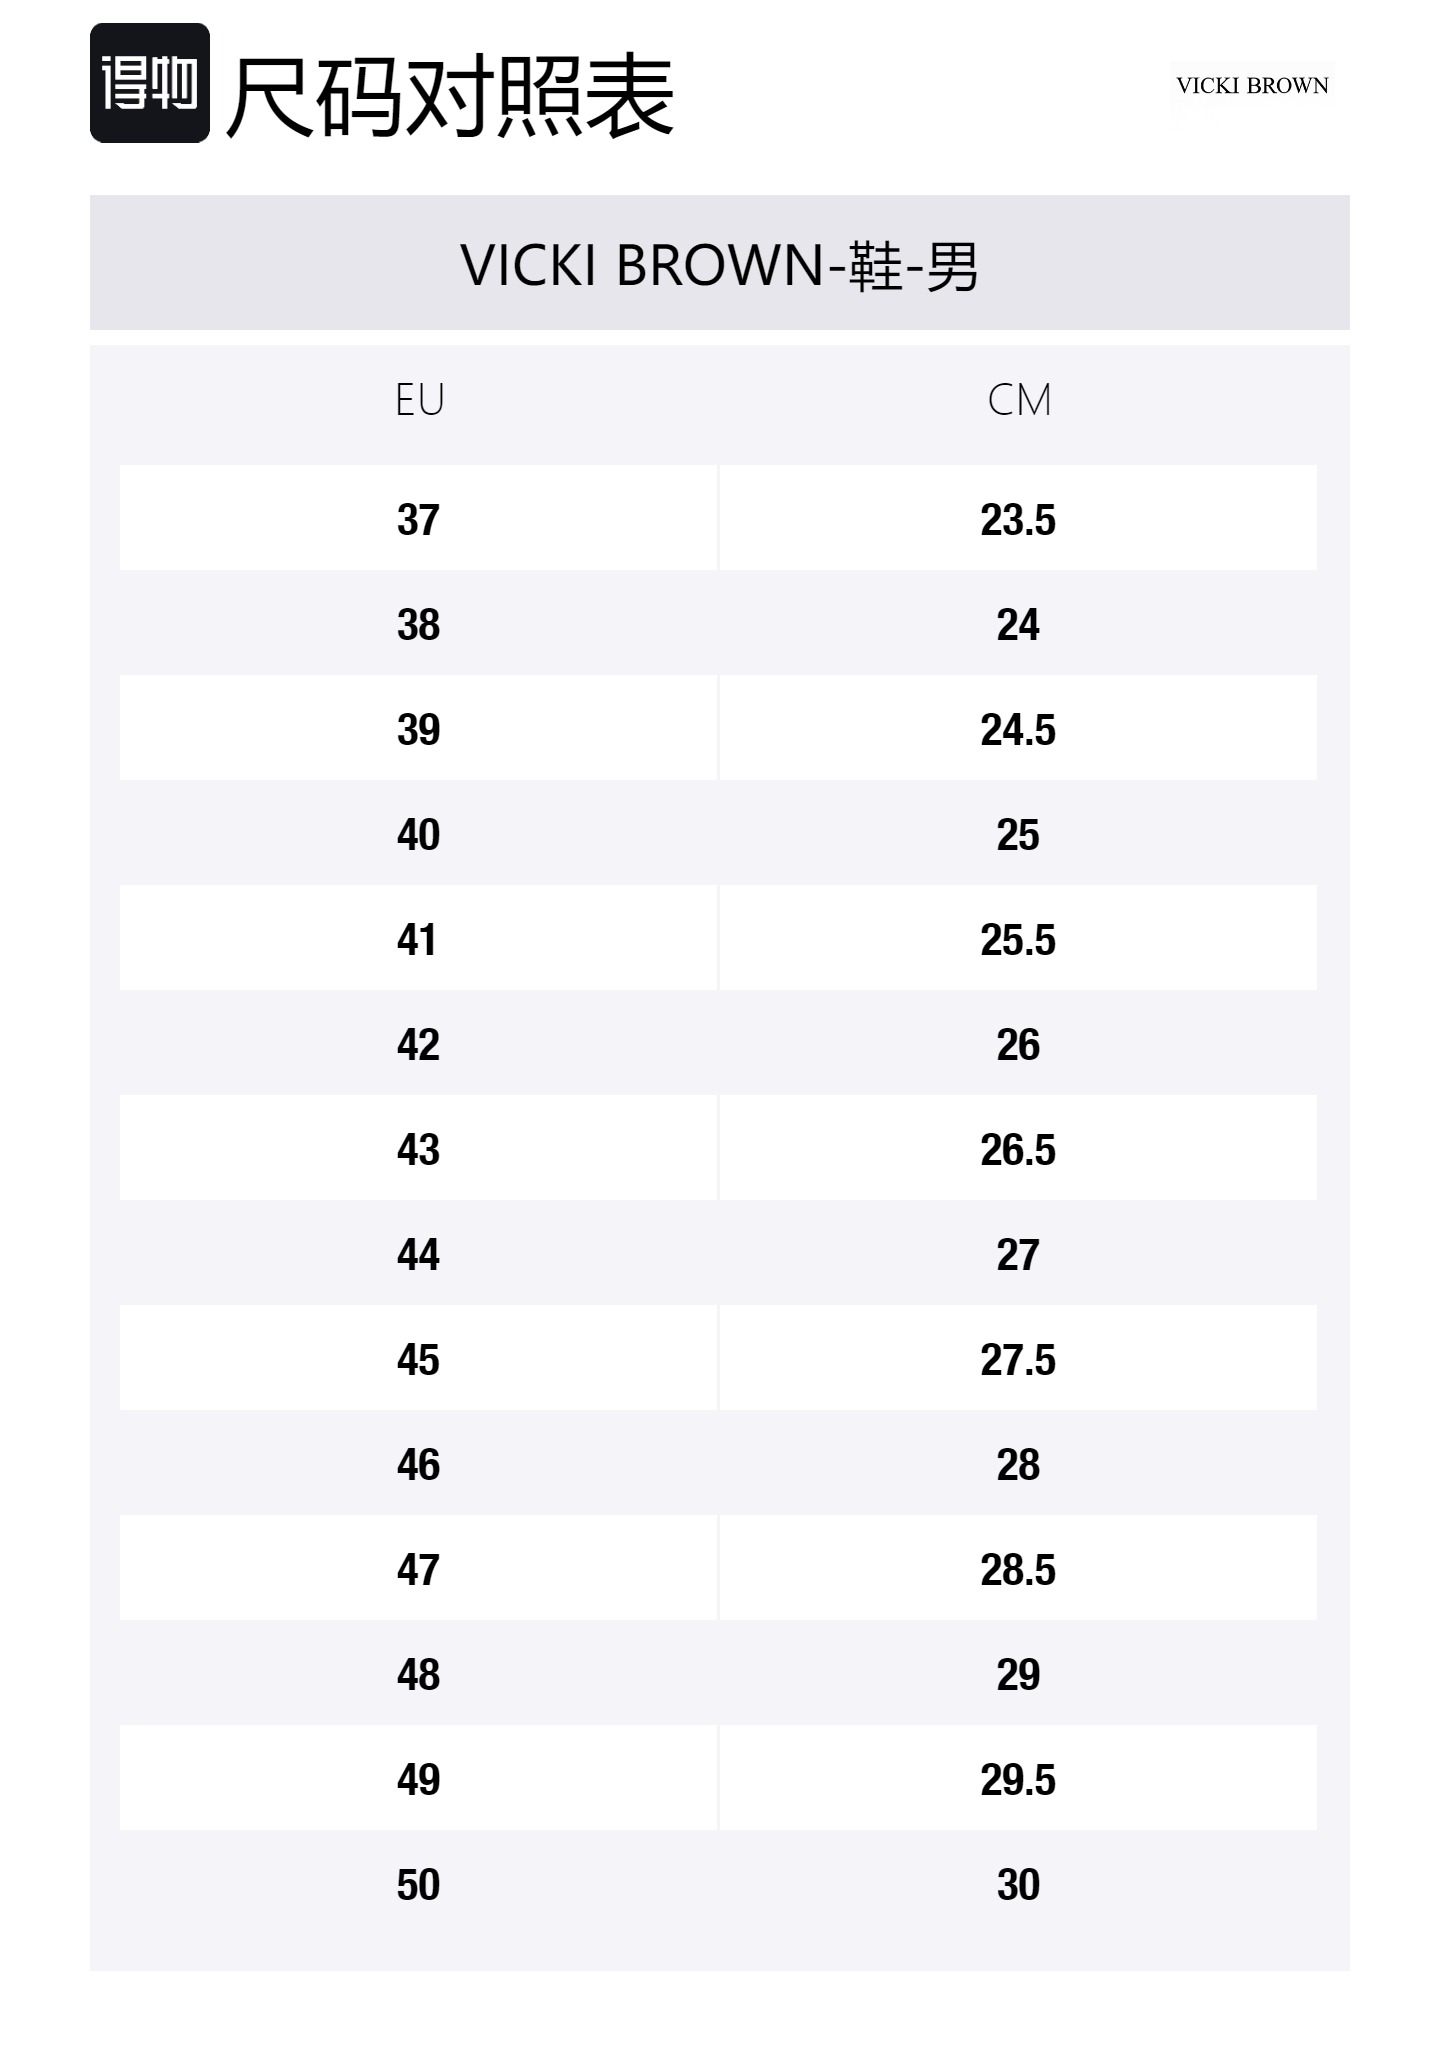Click the 26 CM value
Viewport: 1440px width, 2049px height.
[1017, 1045]
